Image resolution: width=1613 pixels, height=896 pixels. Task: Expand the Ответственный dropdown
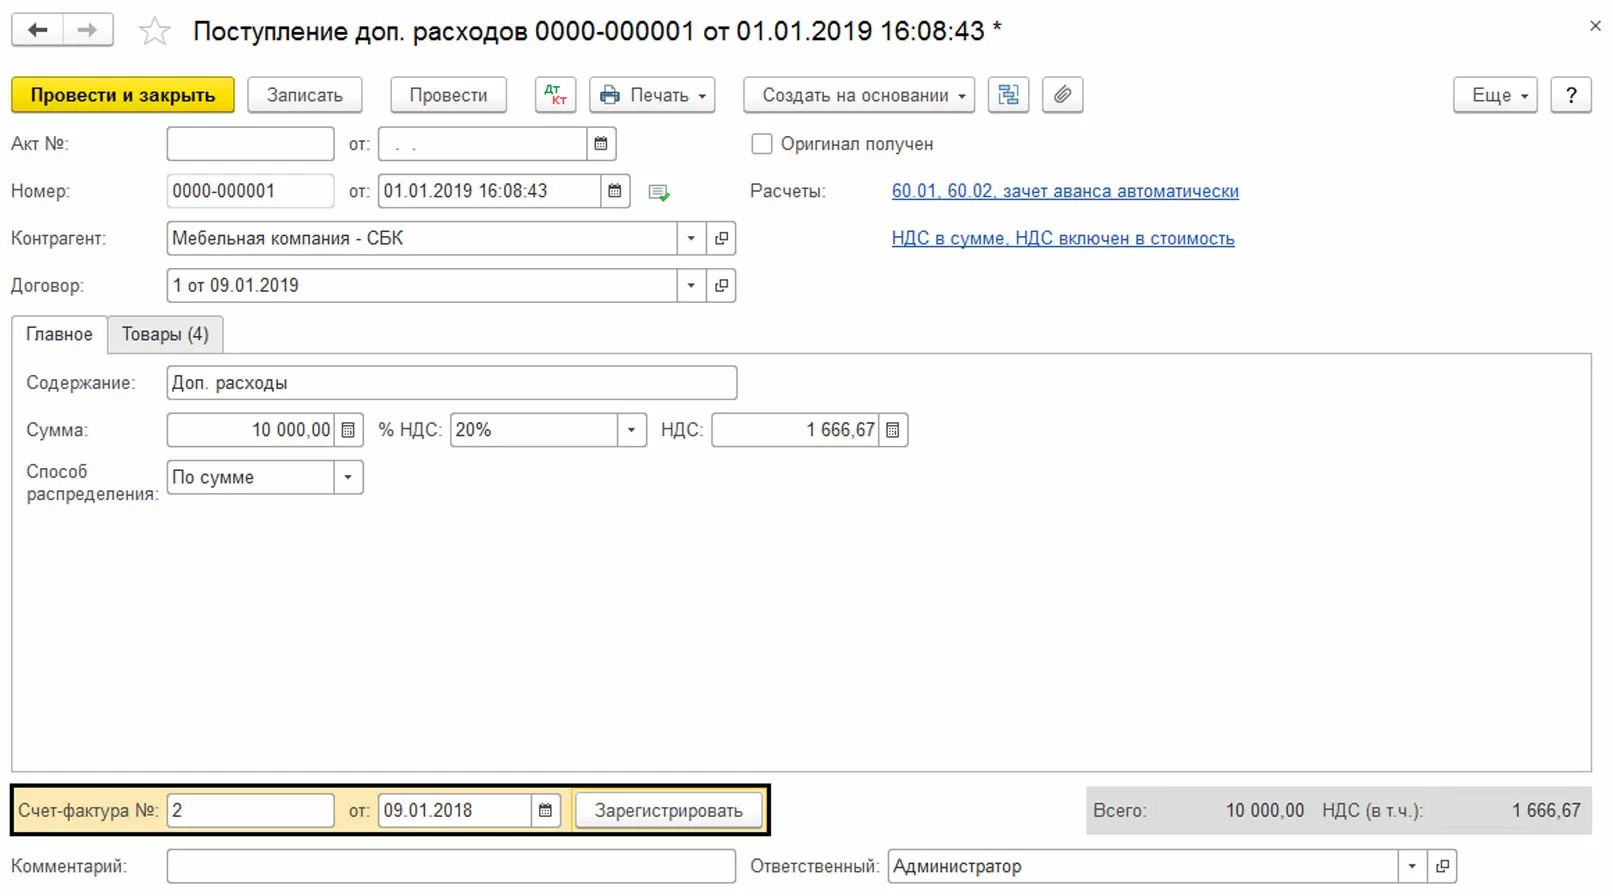(1412, 866)
